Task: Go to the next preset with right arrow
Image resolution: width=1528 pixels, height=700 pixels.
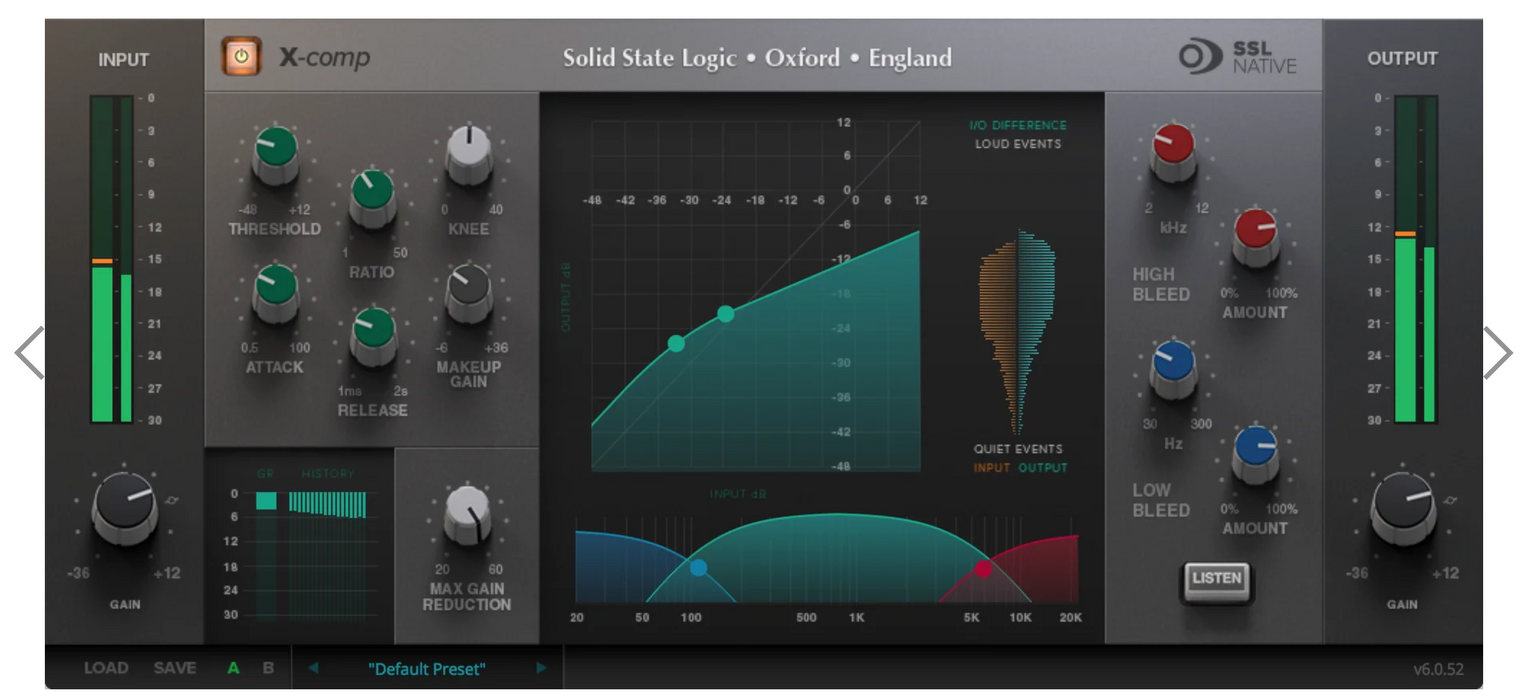Action: [x=542, y=668]
